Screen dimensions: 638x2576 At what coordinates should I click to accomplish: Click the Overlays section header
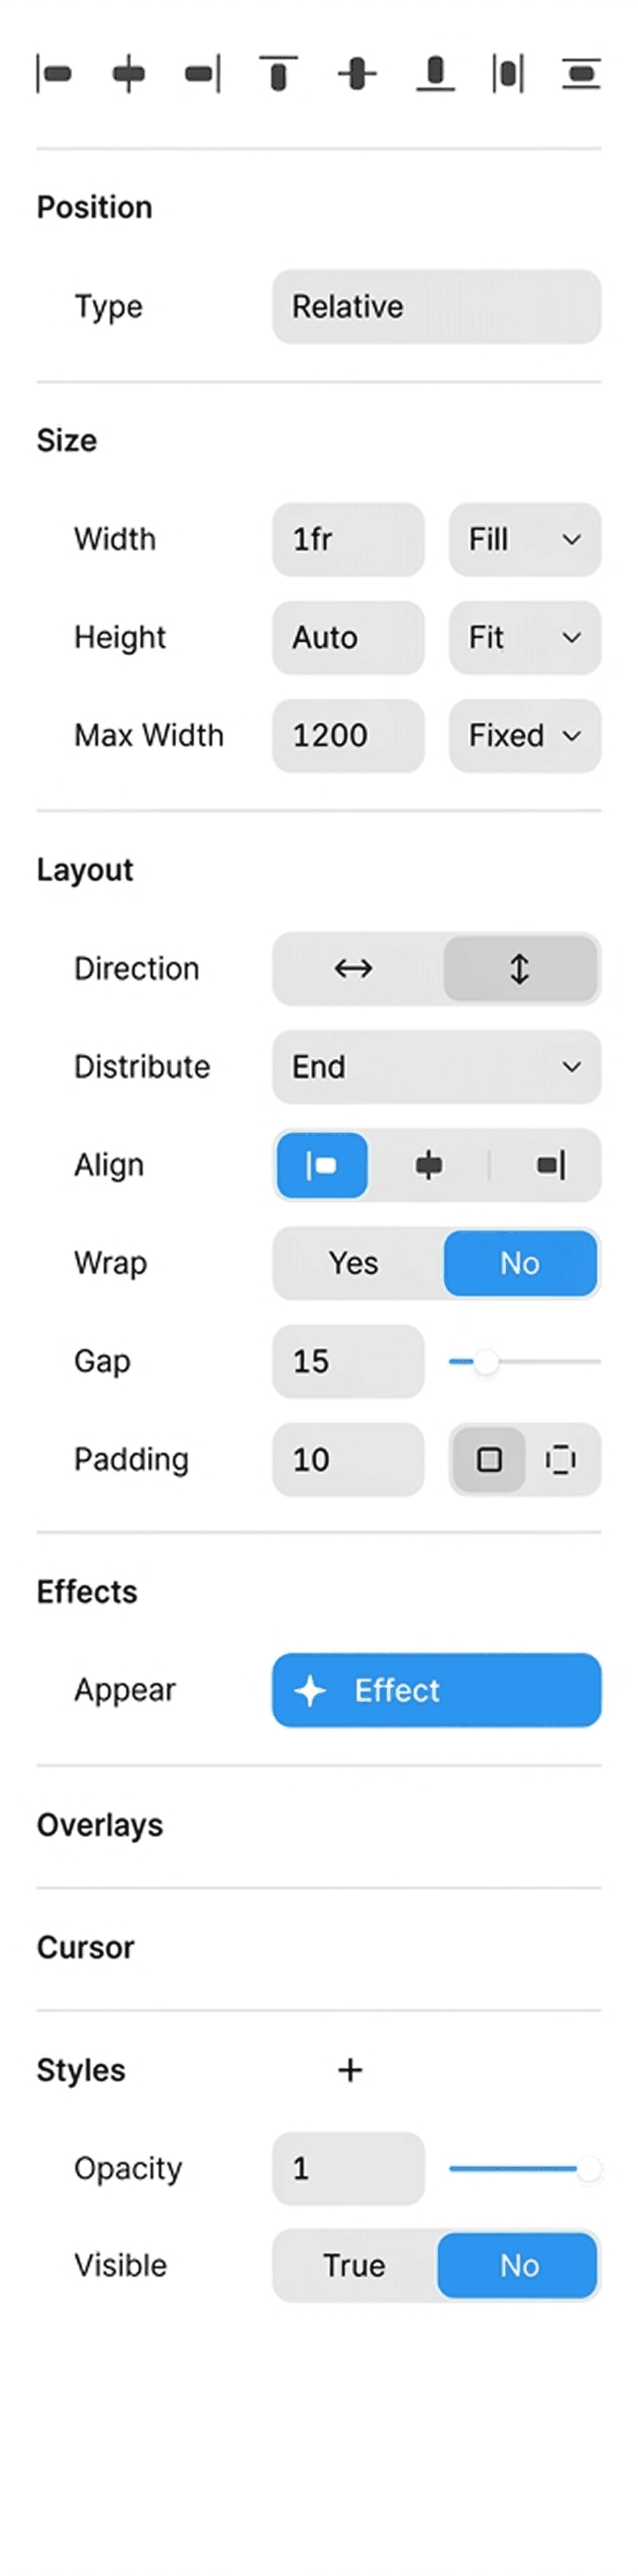point(100,1825)
